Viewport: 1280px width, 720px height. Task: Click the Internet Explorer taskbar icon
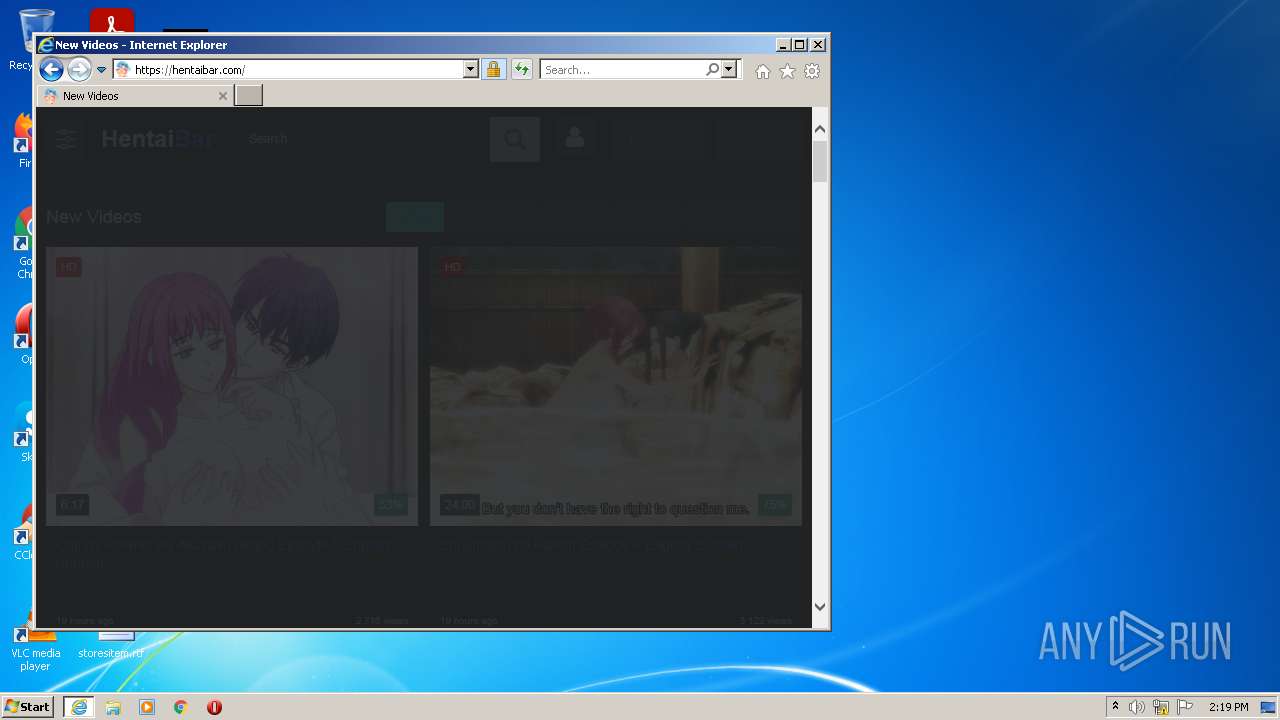(x=79, y=707)
